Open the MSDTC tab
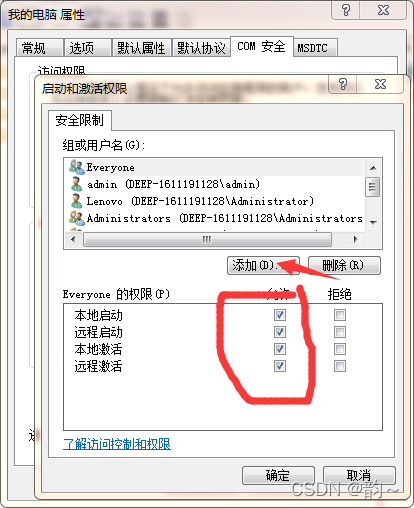The height and width of the screenshot is (508, 414). tap(312, 48)
